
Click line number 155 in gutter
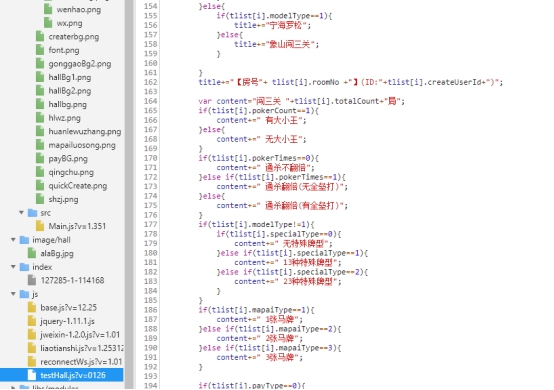151,16
